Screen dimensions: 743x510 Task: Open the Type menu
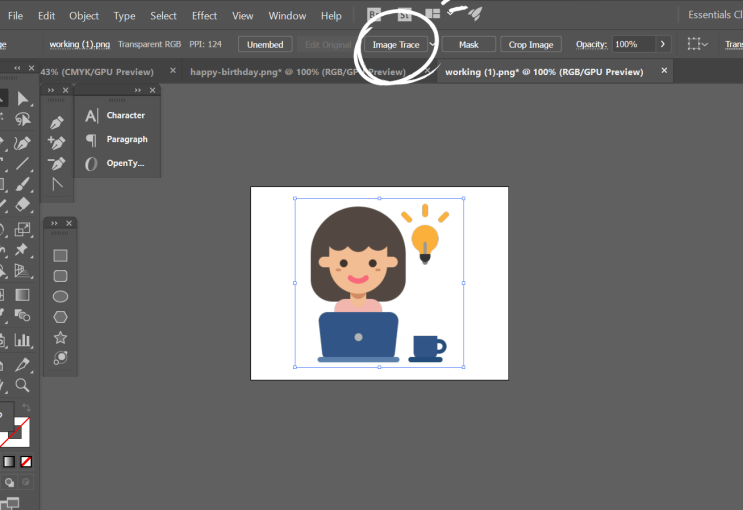(x=124, y=16)
